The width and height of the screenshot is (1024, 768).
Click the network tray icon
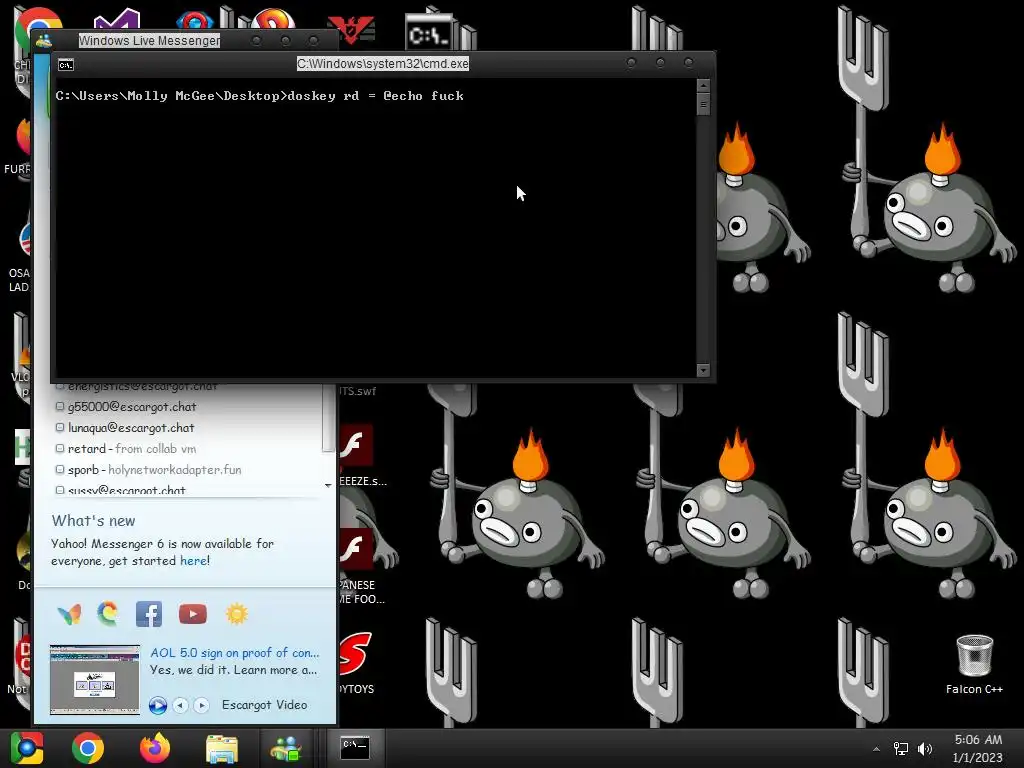click(901, 749)
